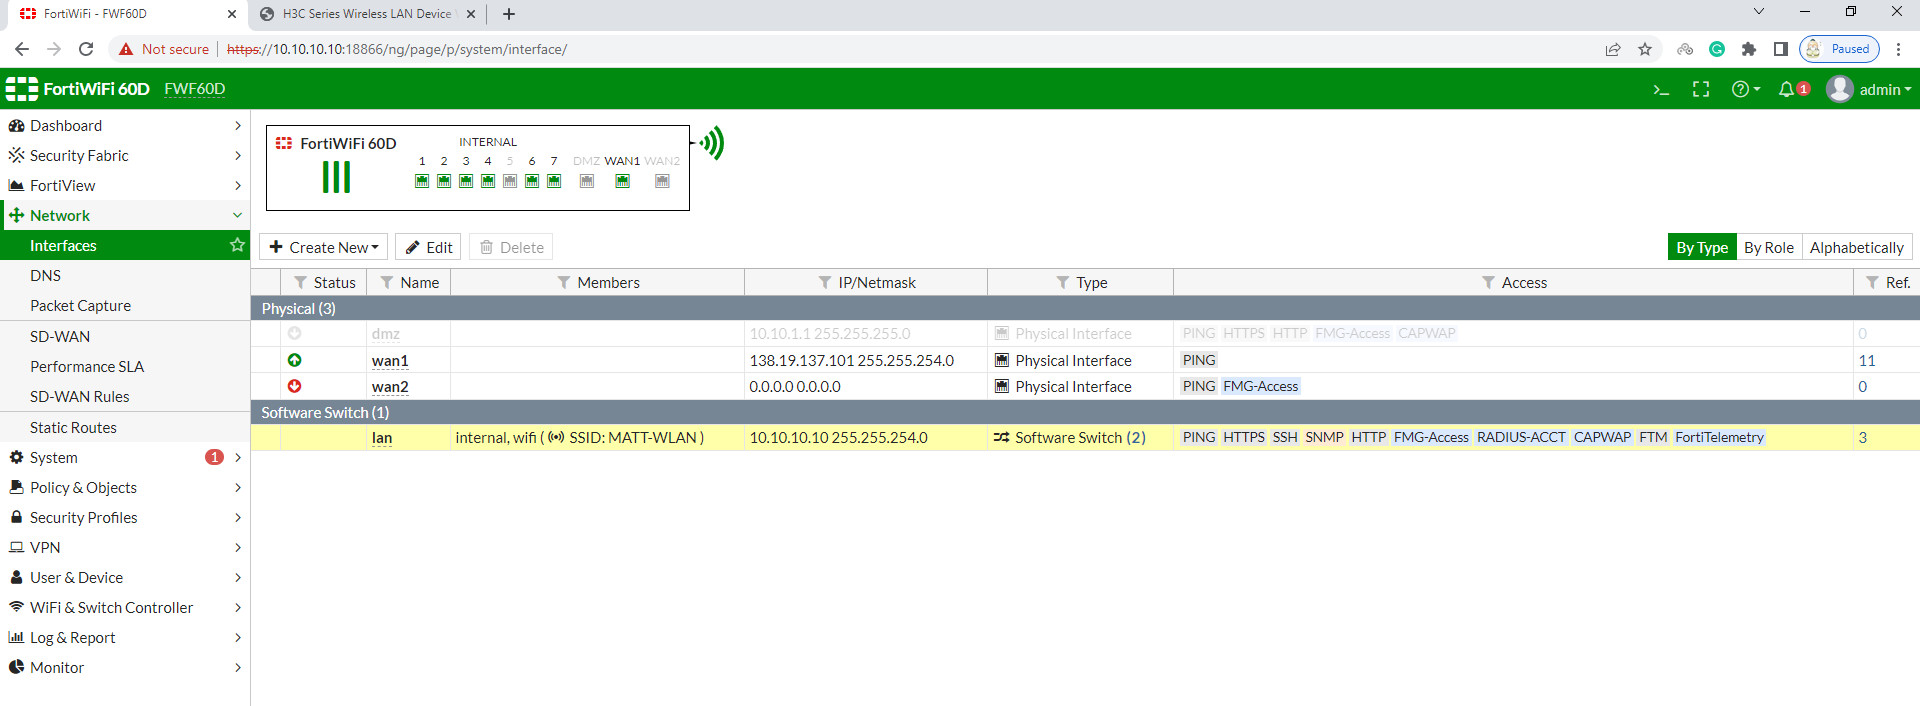Viewport: 1920px width, 706px height.
Task: Filter the Status column
Action: click(x=300, y=283)
